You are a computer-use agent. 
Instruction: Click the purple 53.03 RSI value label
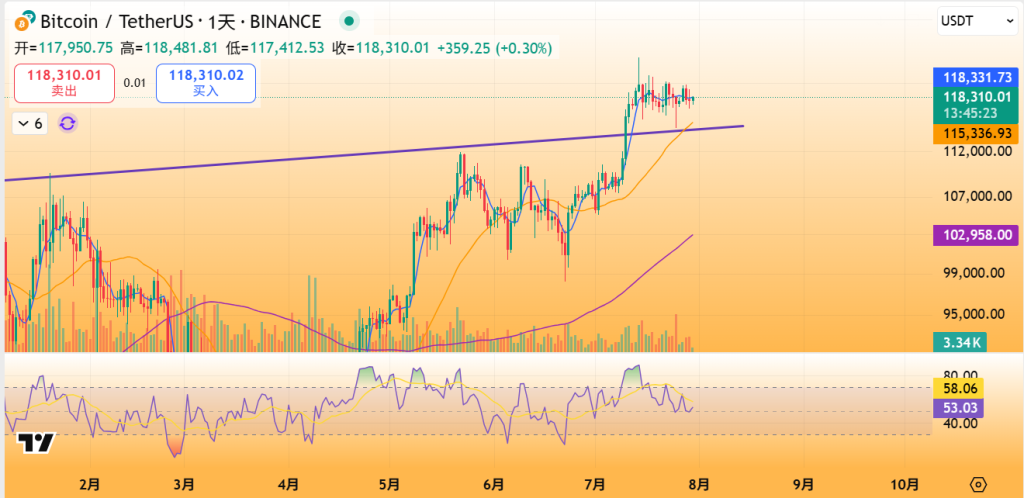[x=957, y=407]
